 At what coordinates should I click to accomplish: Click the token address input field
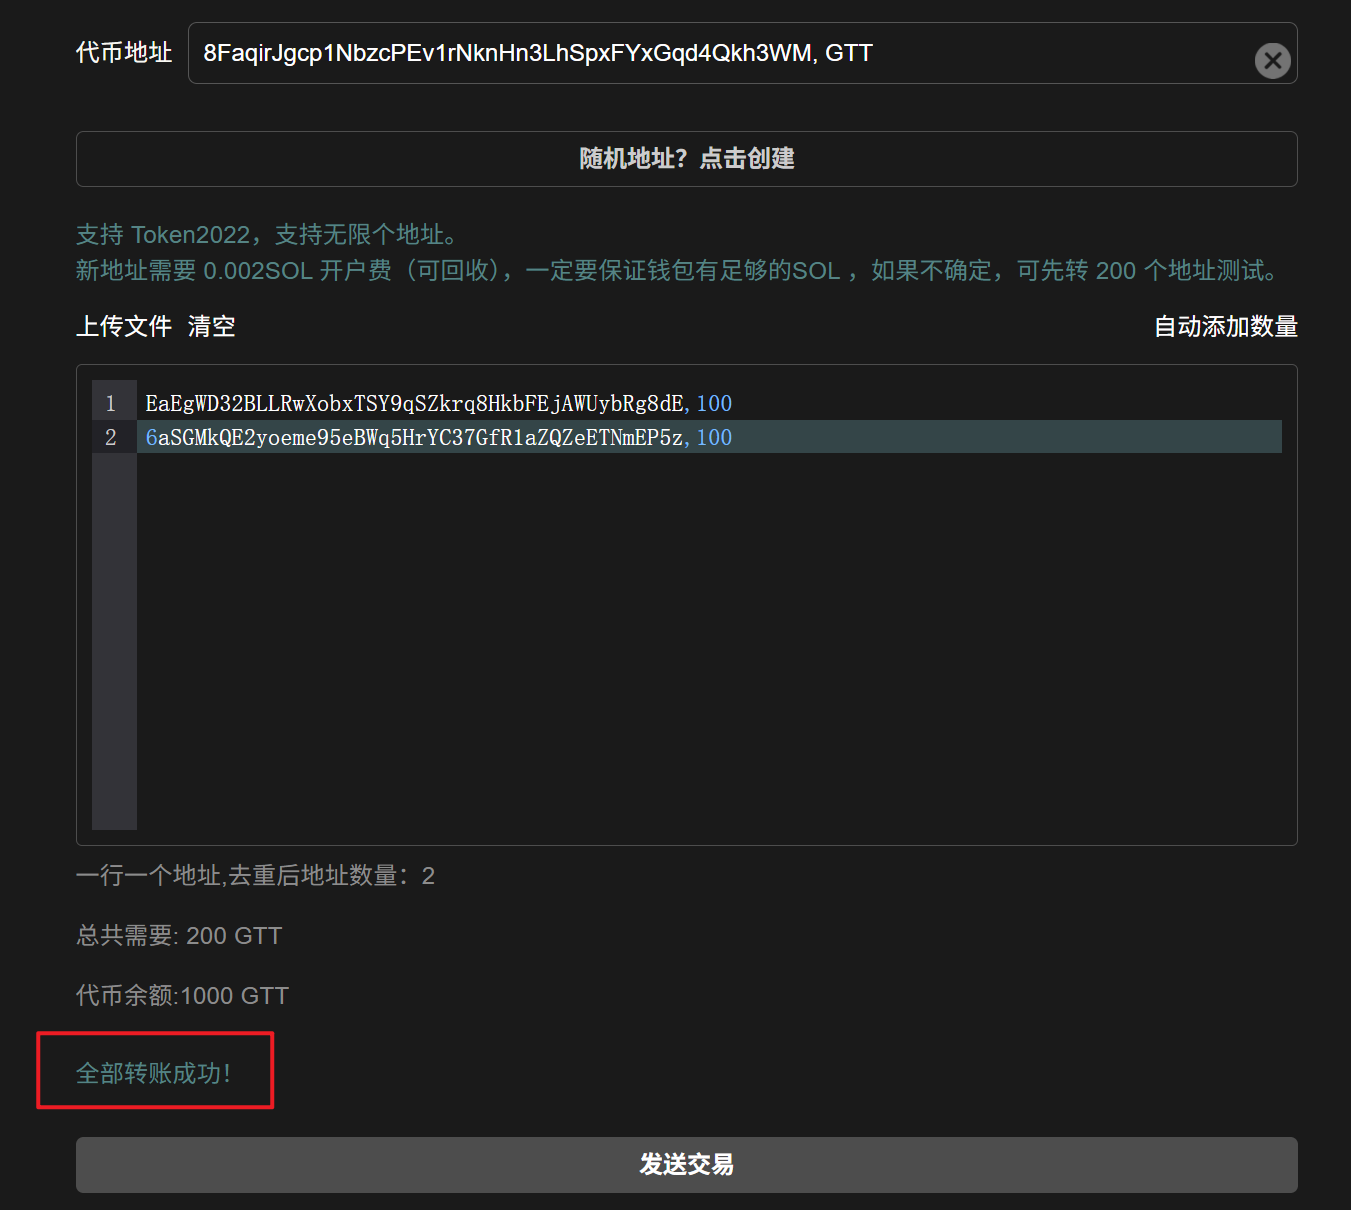click(700, 54)
